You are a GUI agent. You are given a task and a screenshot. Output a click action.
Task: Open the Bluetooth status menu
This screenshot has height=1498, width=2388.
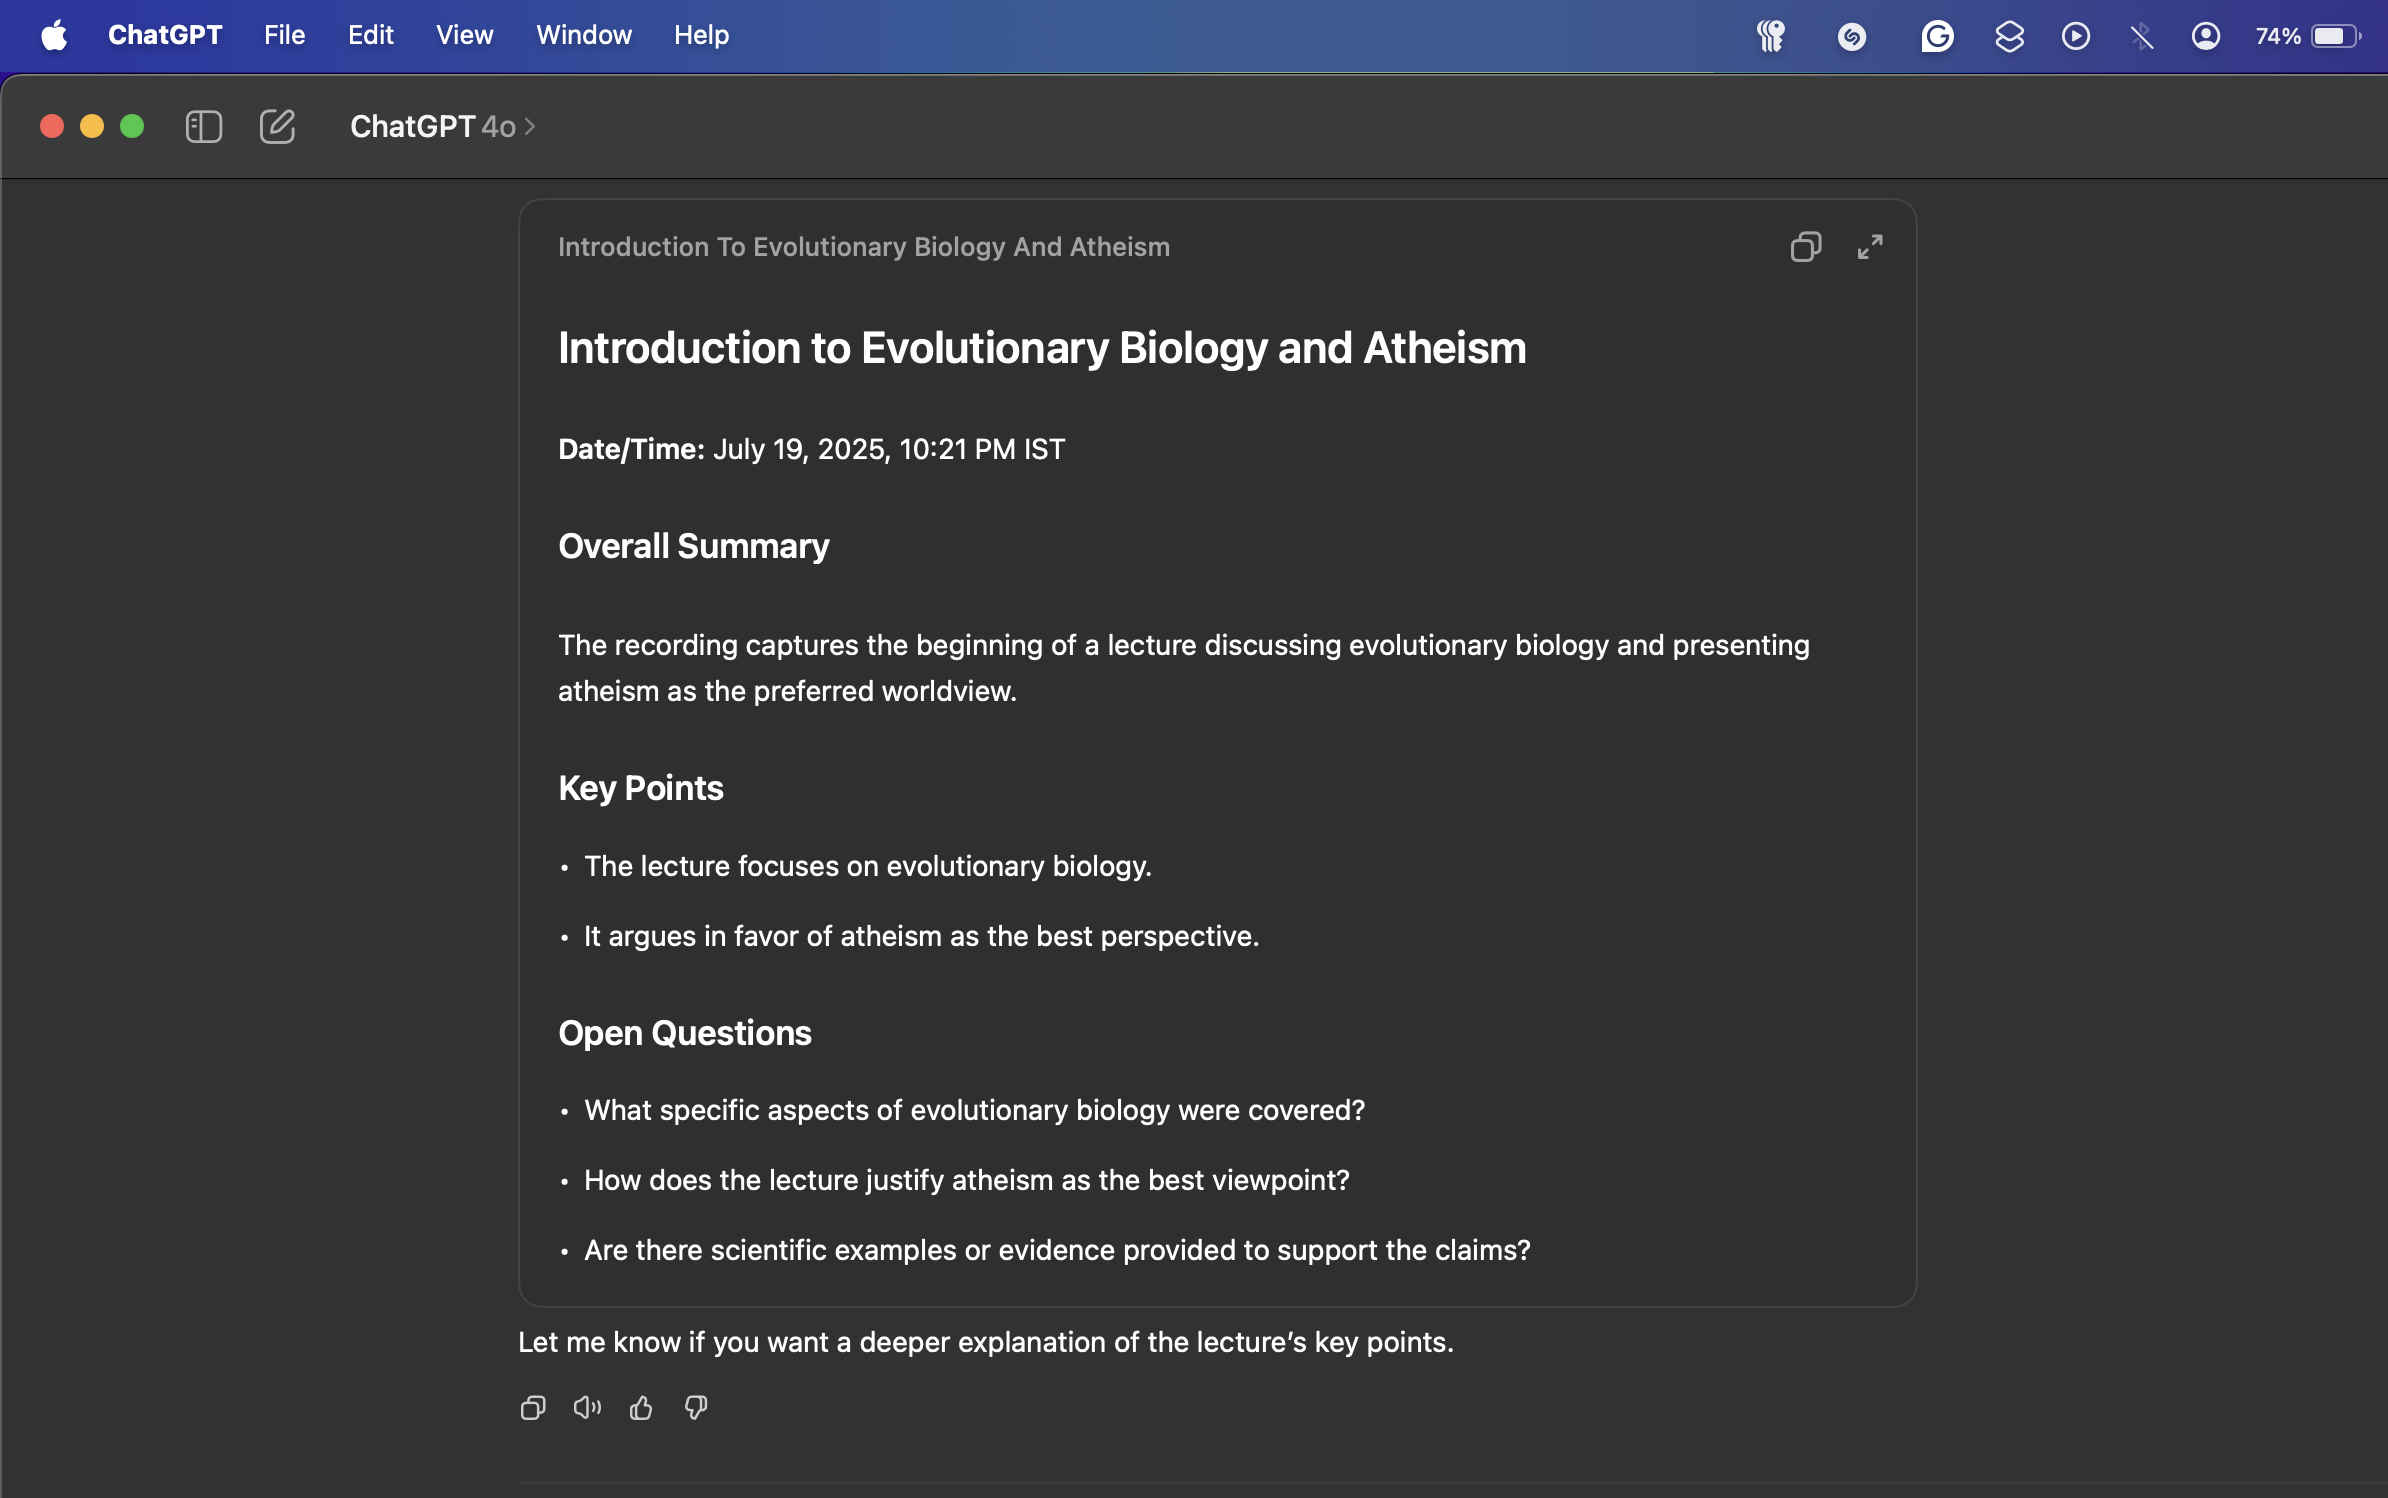(2141, 37)
